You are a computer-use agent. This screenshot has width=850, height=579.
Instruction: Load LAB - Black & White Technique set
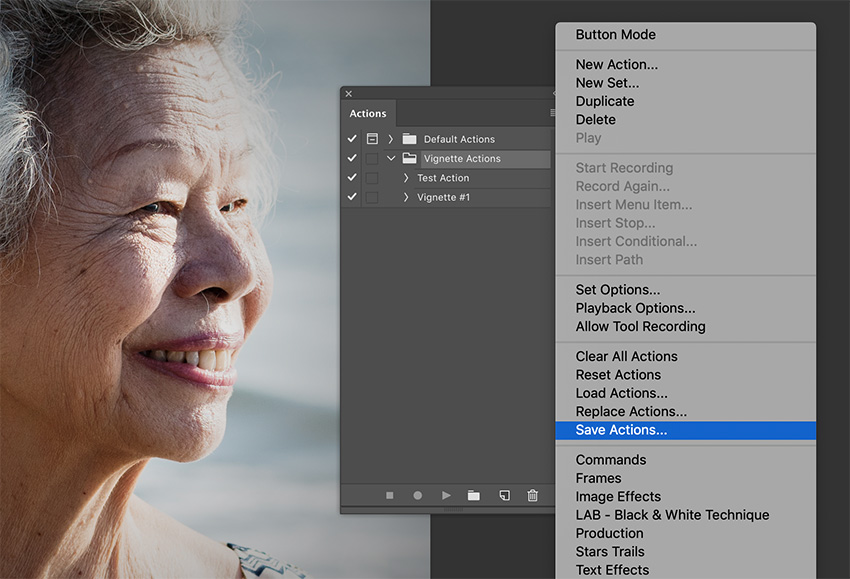[686, 516]
